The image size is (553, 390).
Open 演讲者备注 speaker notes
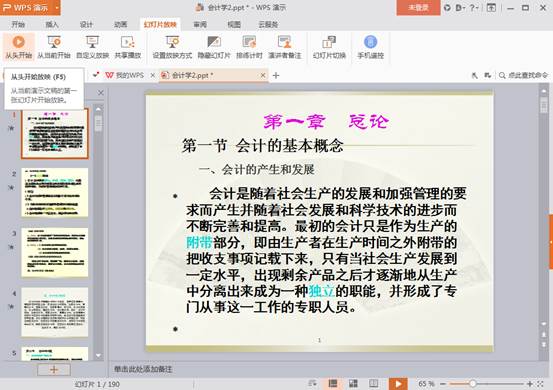pyautogui.click(x=285, y=47)
